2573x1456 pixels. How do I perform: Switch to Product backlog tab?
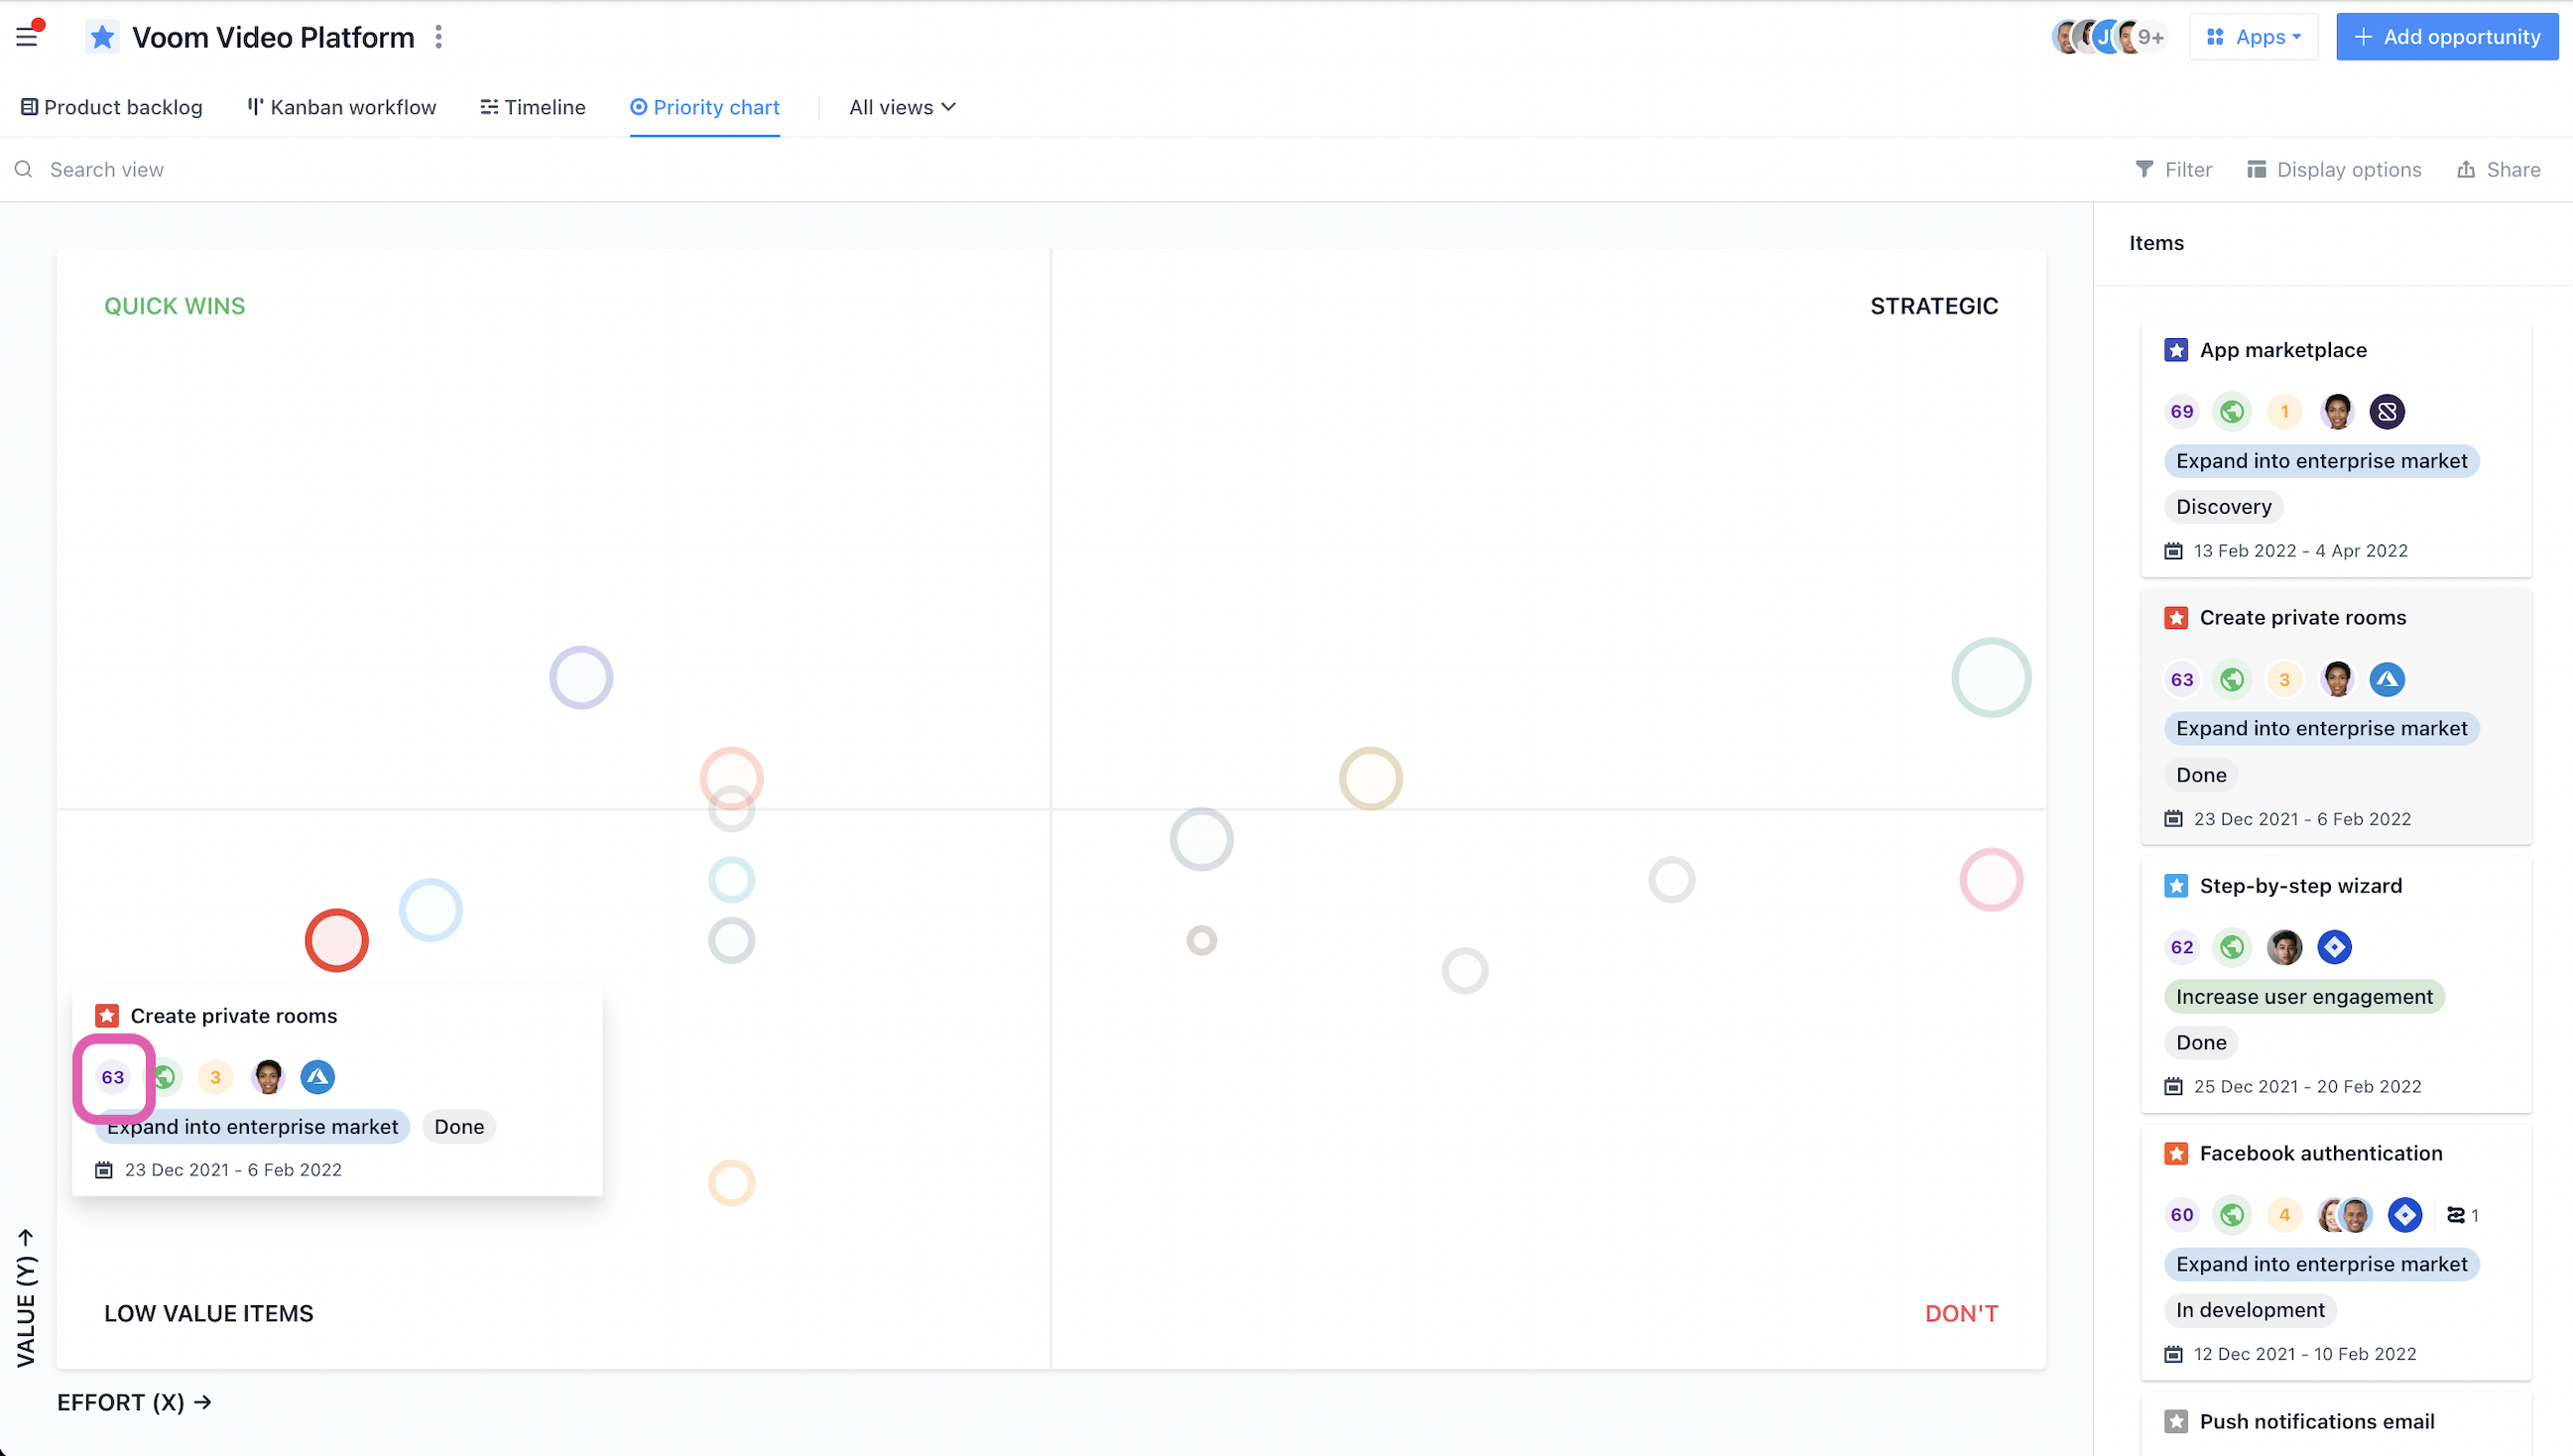(112, 107)
